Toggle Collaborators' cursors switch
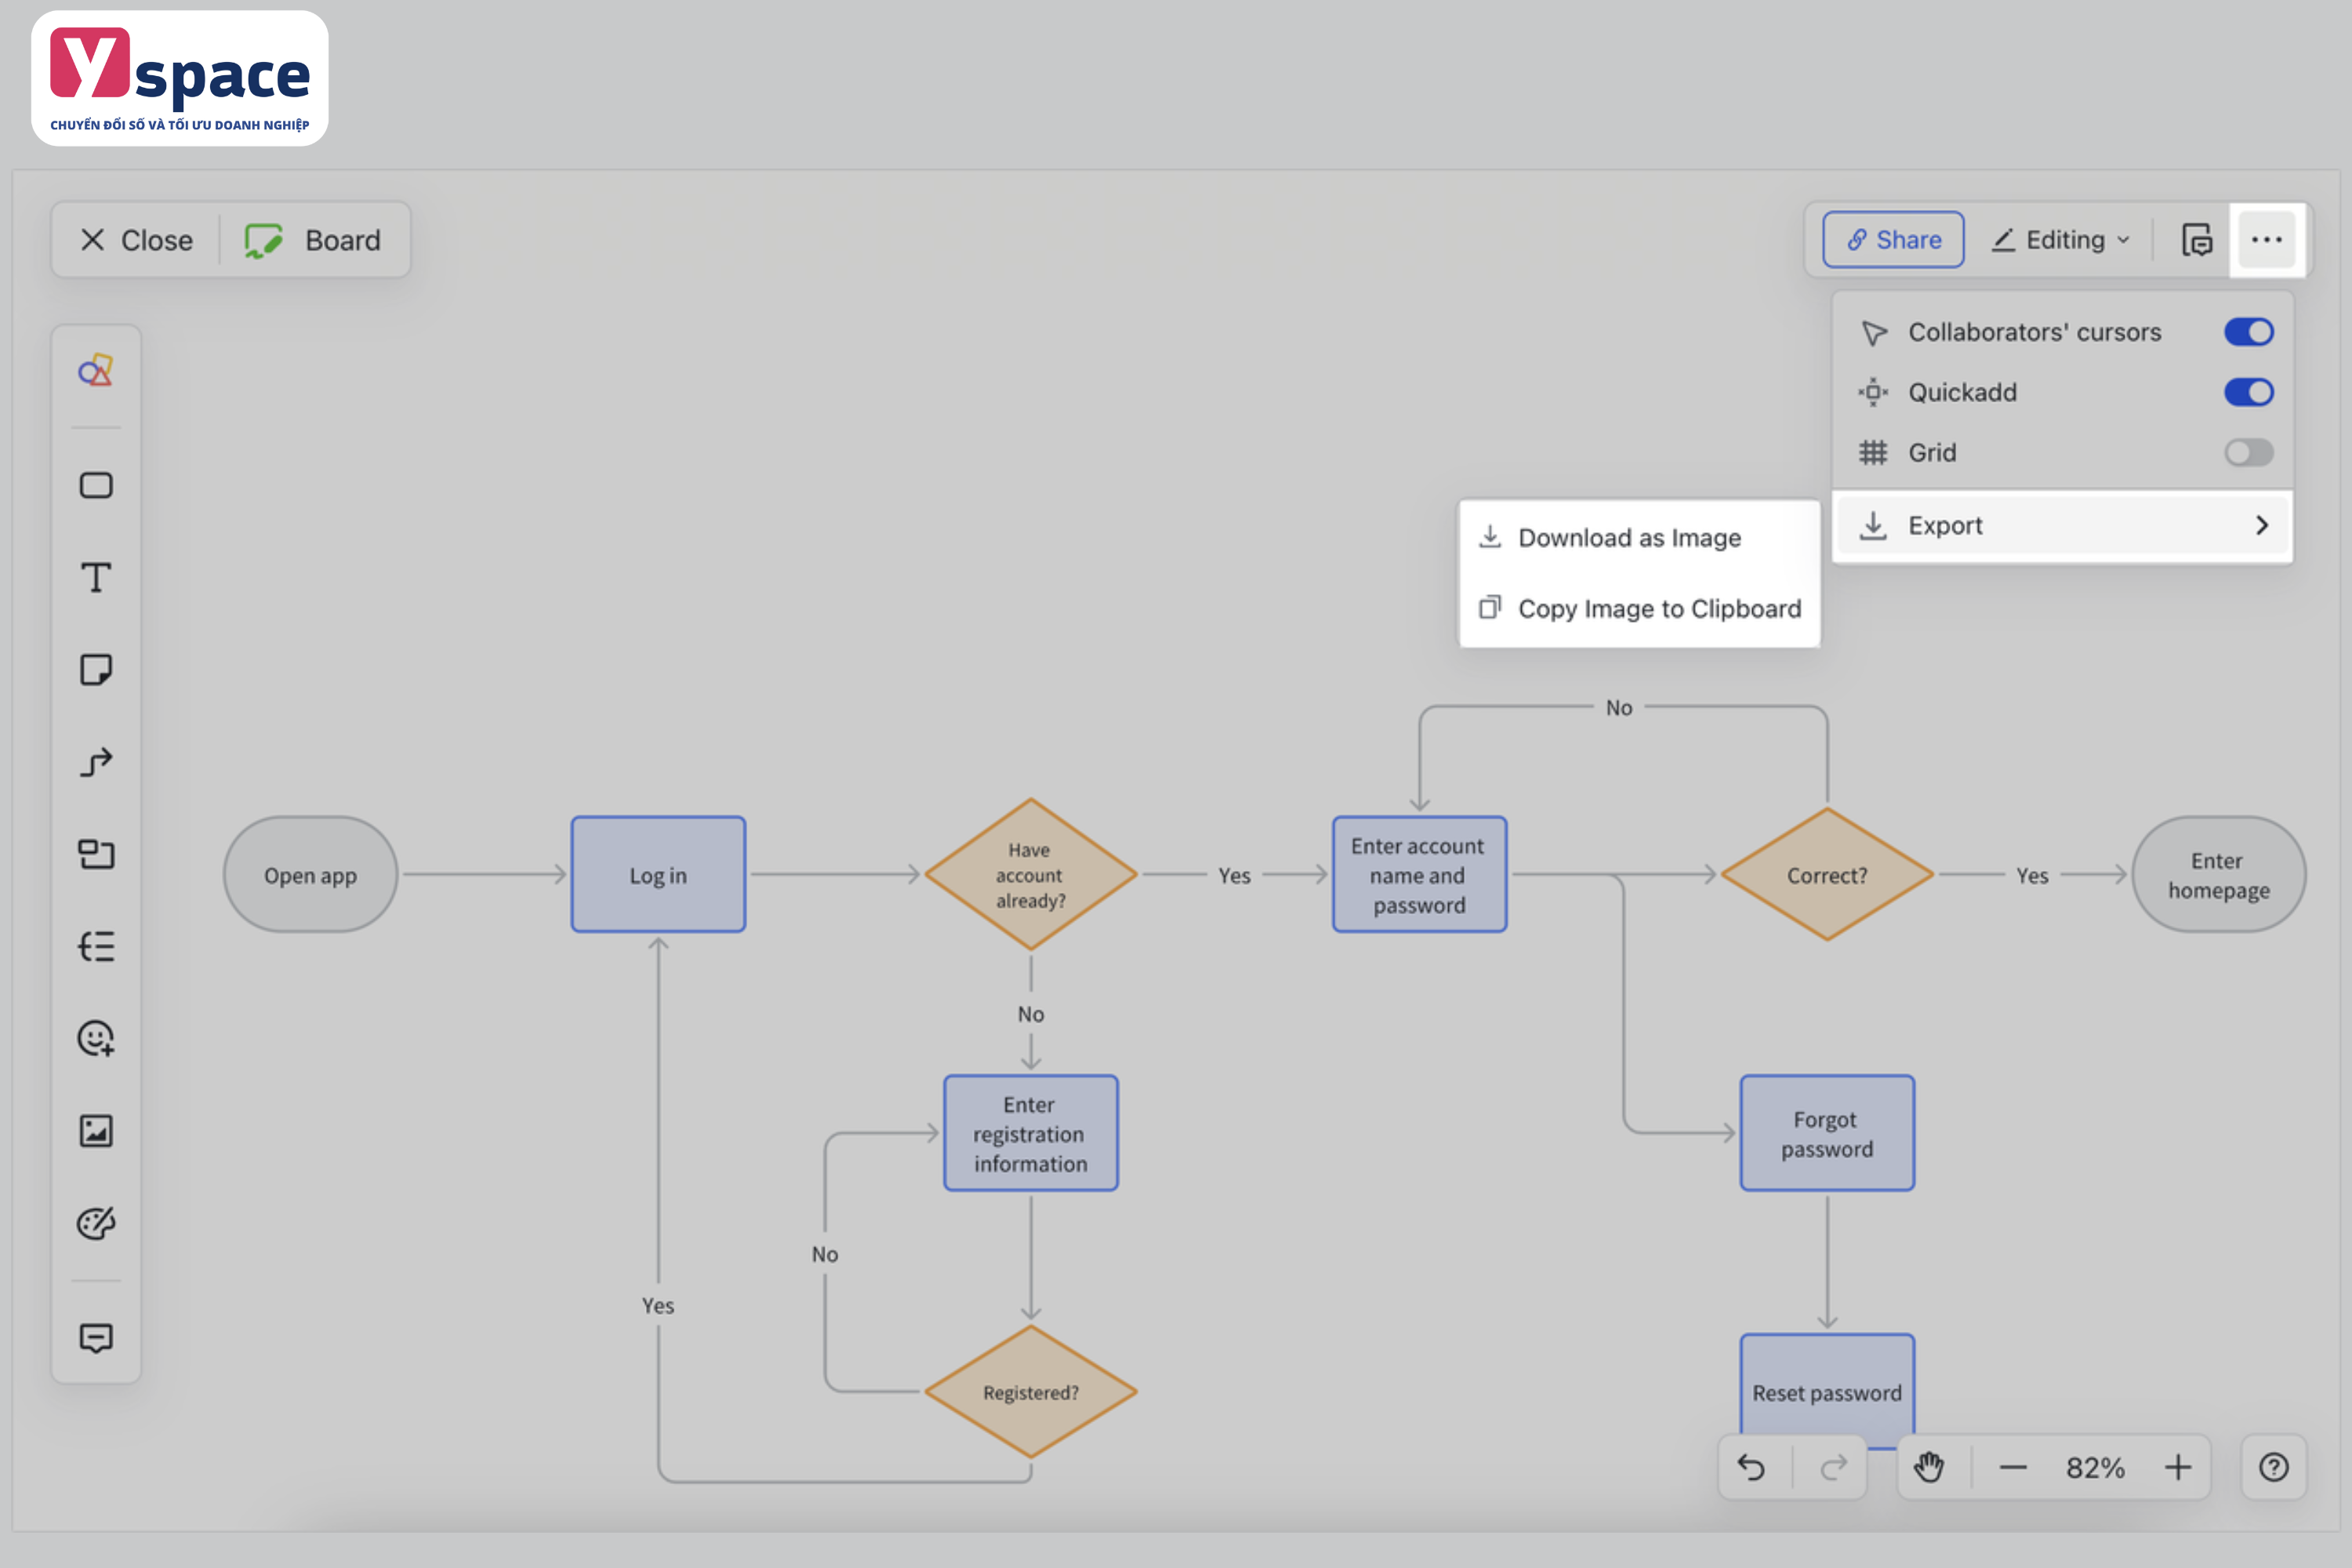This screenshot has height=1568, width=2352. tap(2248, 332)
